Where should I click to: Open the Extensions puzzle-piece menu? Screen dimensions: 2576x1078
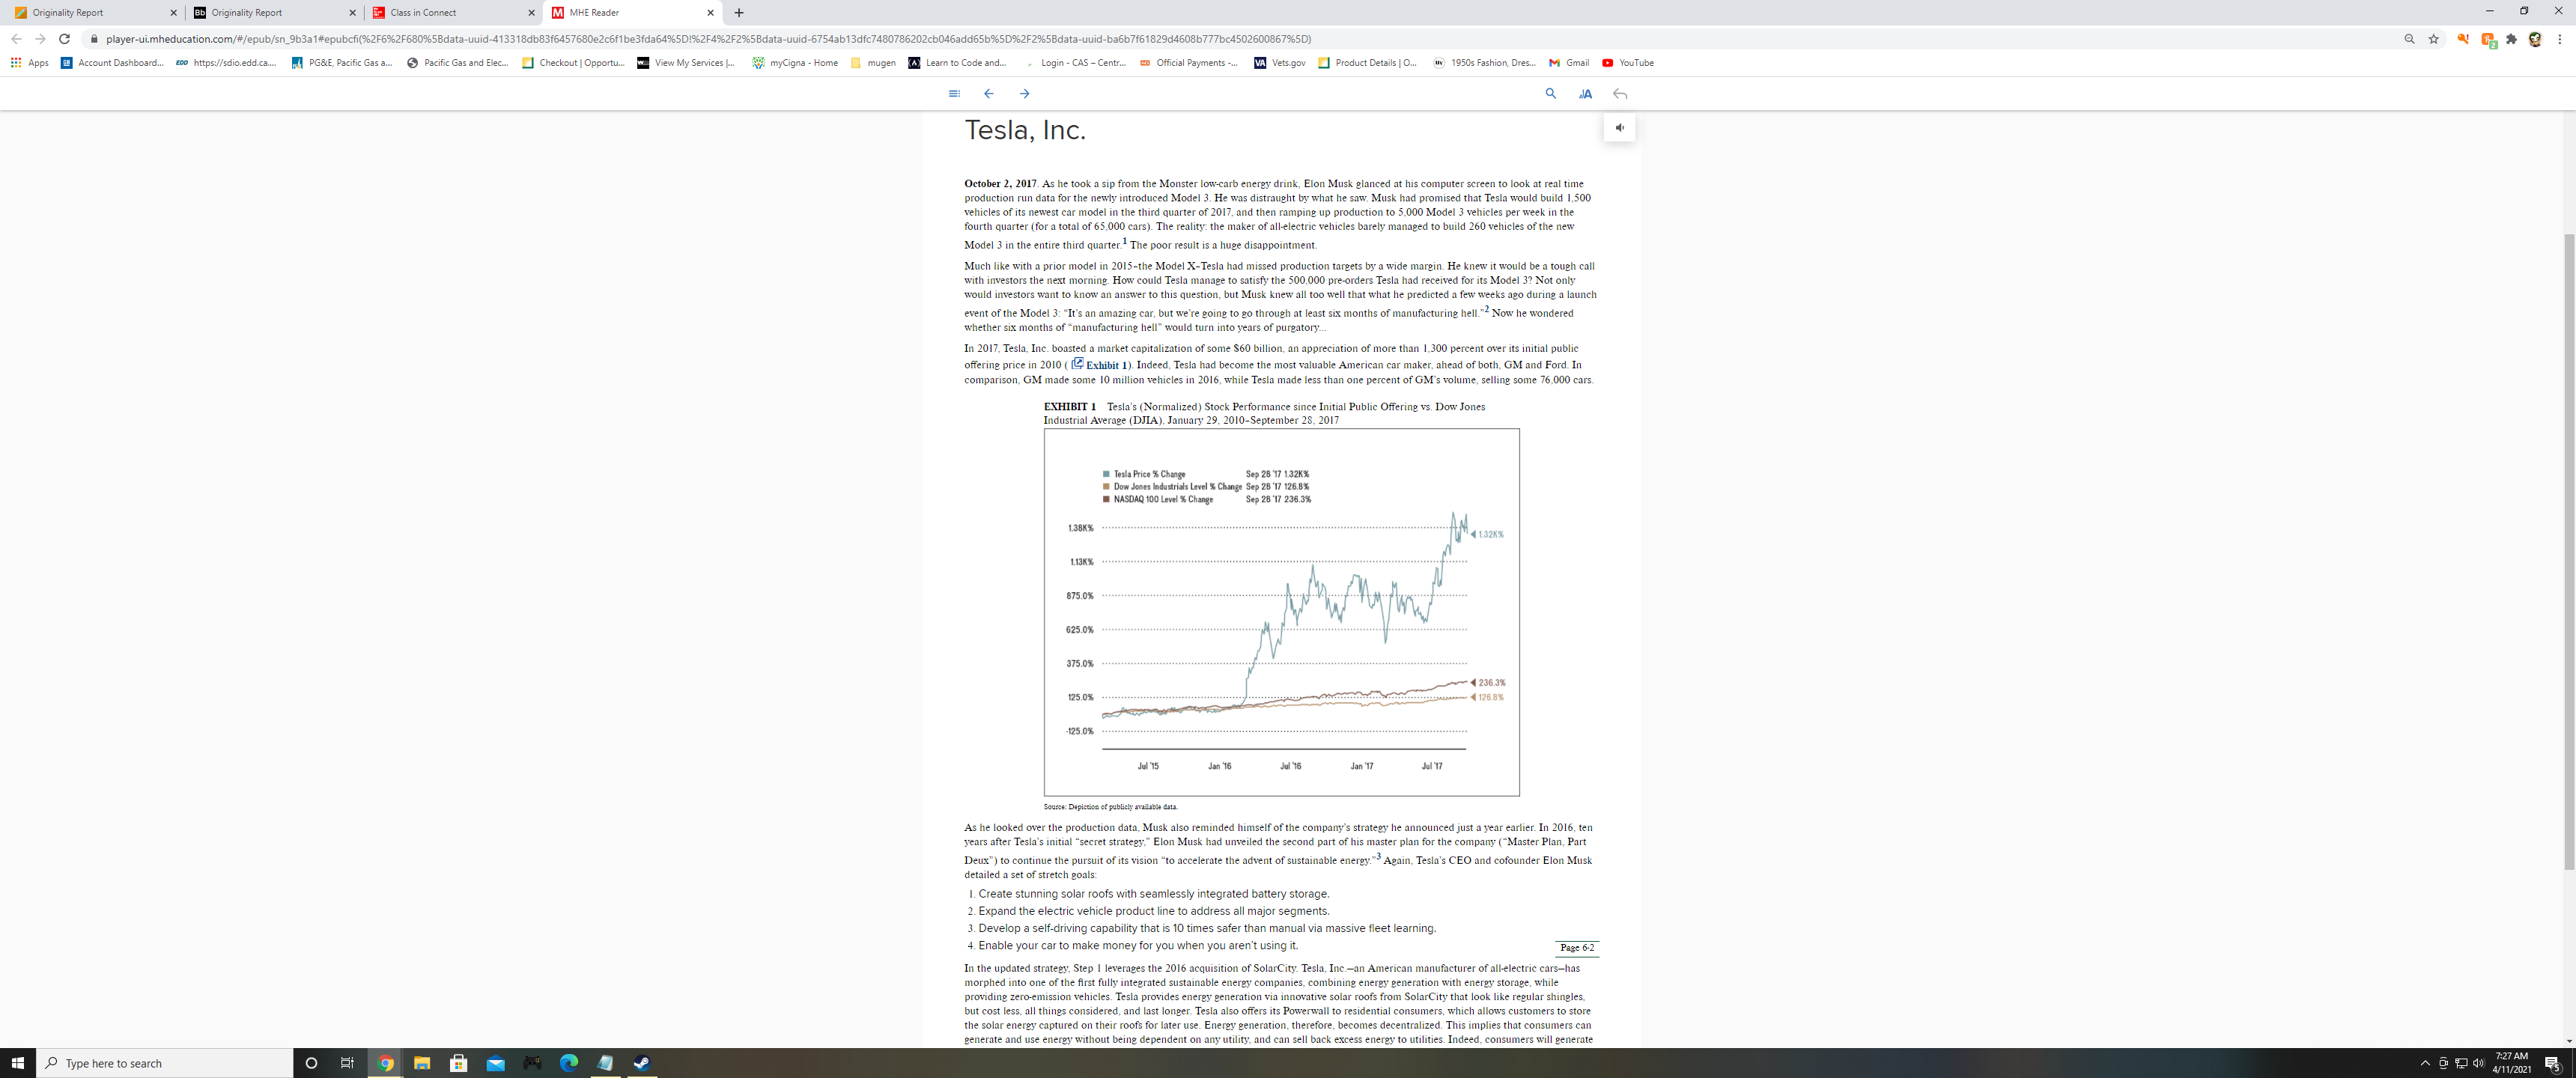pyautogui.click(x=2511, y=39)
